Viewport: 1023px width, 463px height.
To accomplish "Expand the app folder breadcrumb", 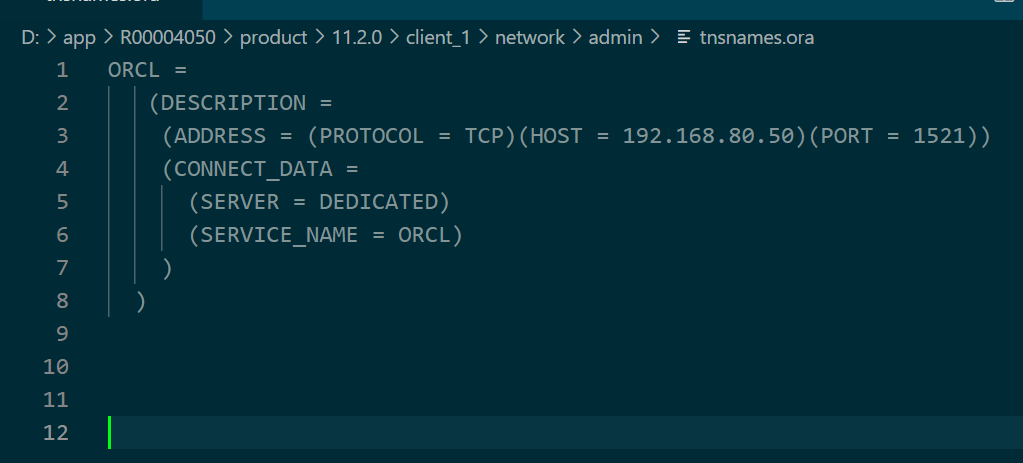I will [80, 38].
